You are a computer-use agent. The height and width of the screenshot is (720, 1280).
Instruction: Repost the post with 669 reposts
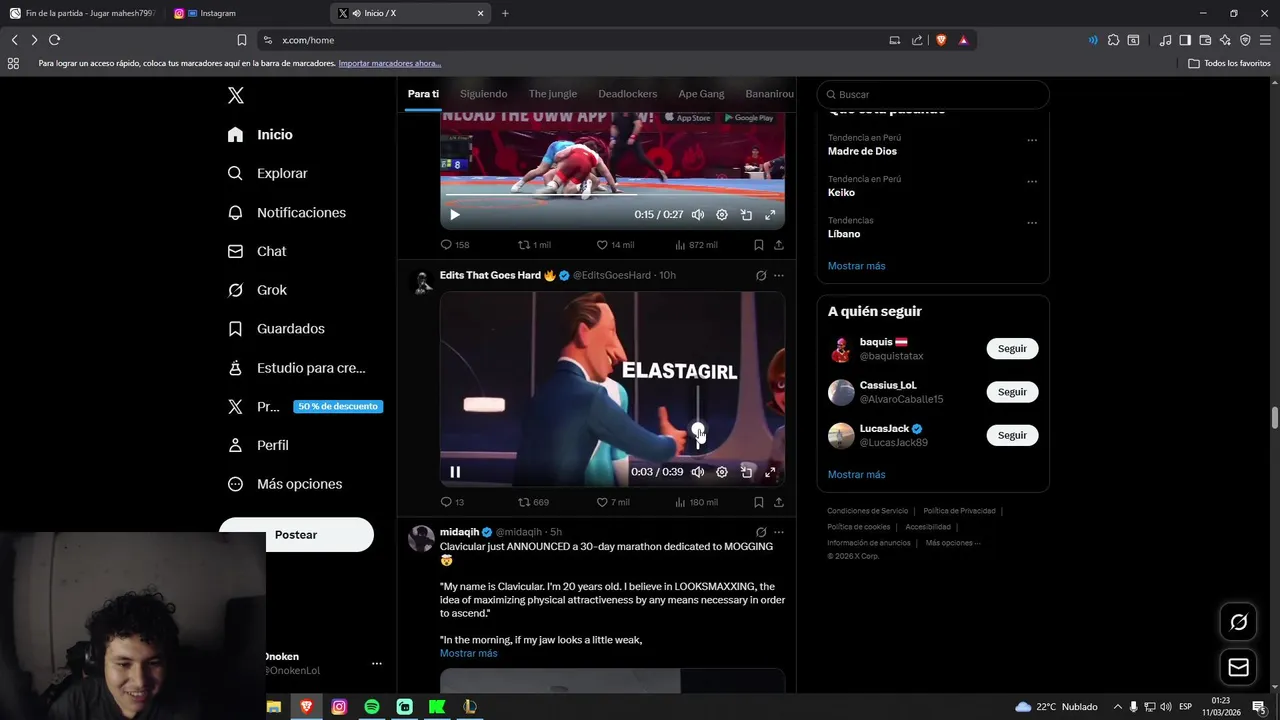(533, 502)
